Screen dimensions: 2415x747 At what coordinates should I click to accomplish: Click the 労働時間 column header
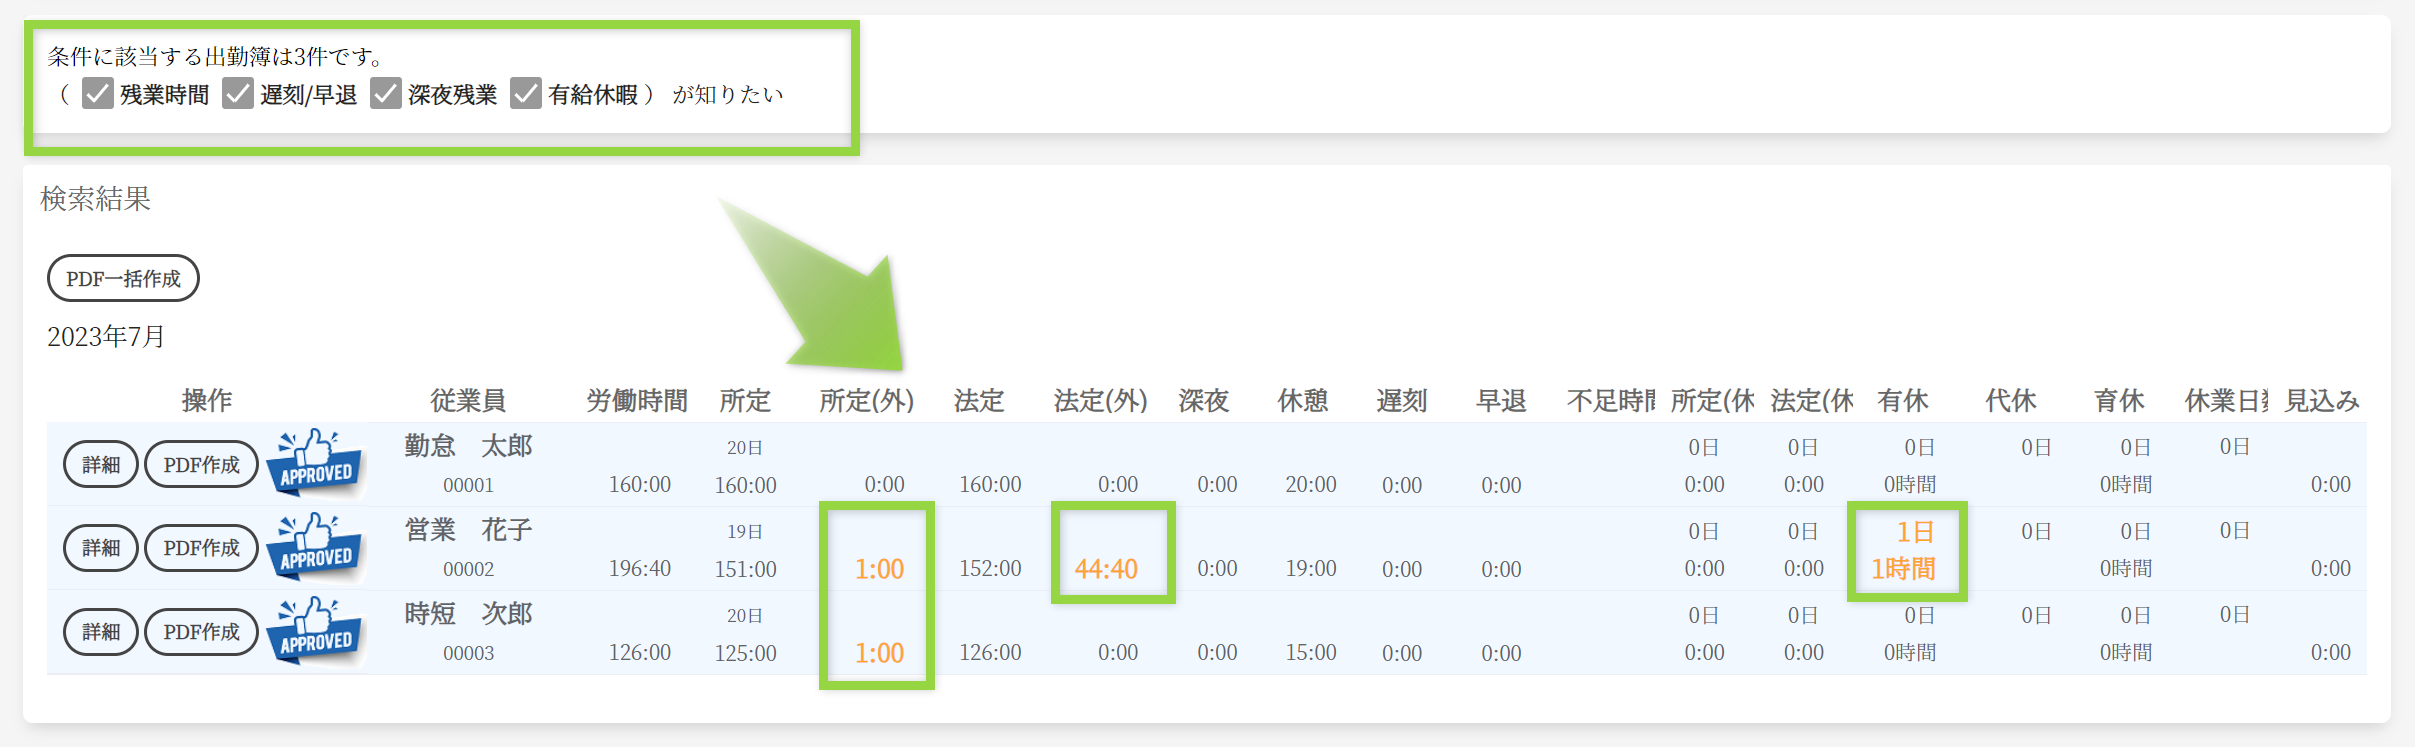tap(637, 401)
